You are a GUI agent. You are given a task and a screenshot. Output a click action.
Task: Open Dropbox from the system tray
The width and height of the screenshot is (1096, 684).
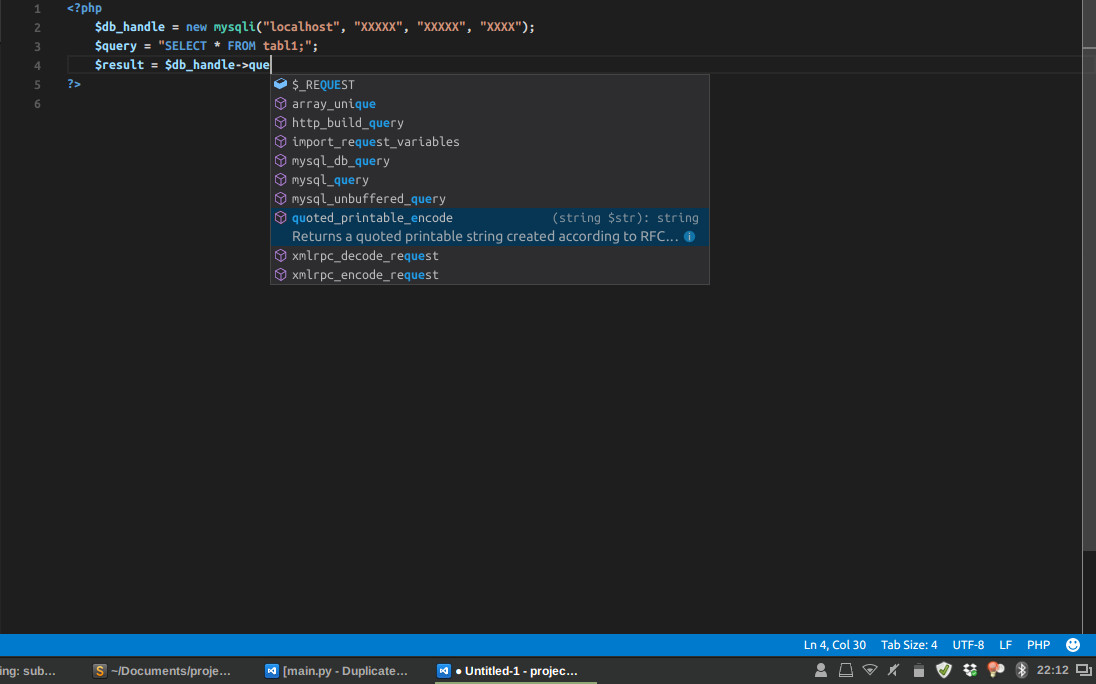pos(970,670)
